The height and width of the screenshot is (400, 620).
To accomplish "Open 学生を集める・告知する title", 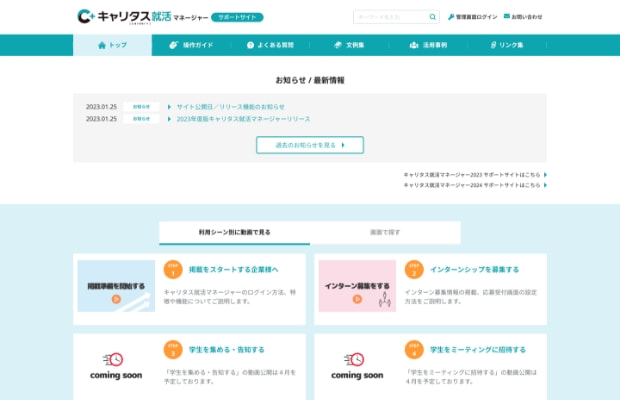I will pyautogui.click(x=227, y=350).
